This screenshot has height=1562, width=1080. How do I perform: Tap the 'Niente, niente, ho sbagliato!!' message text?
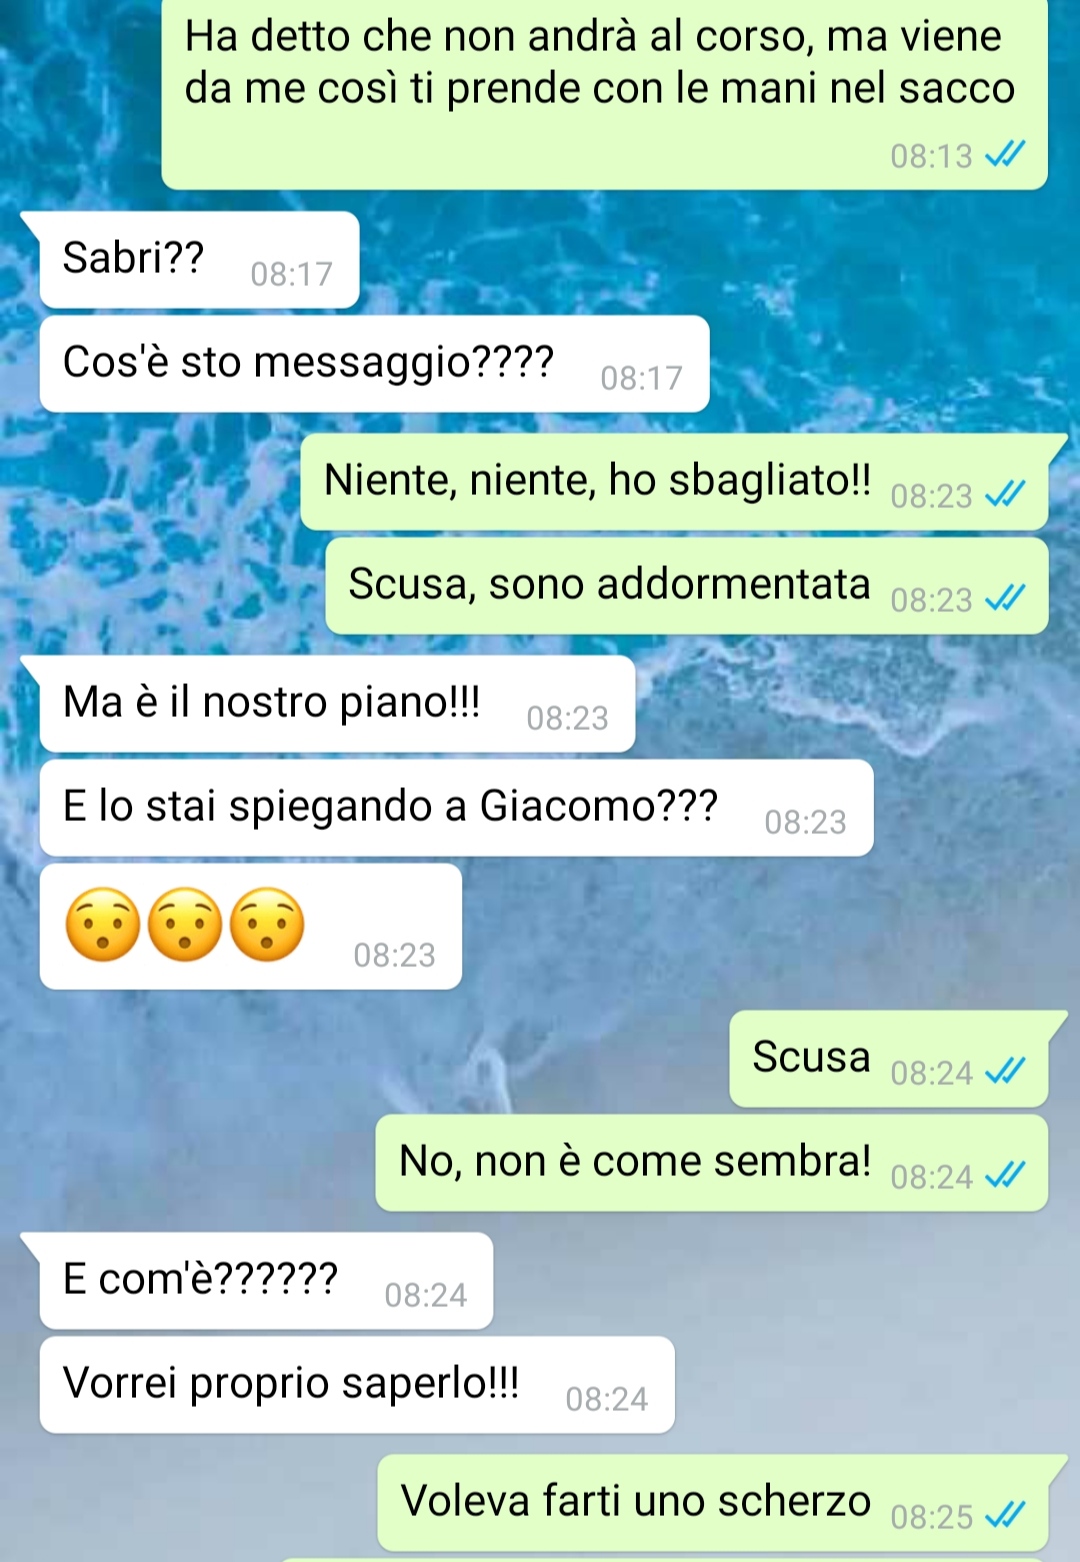[597, 480]
